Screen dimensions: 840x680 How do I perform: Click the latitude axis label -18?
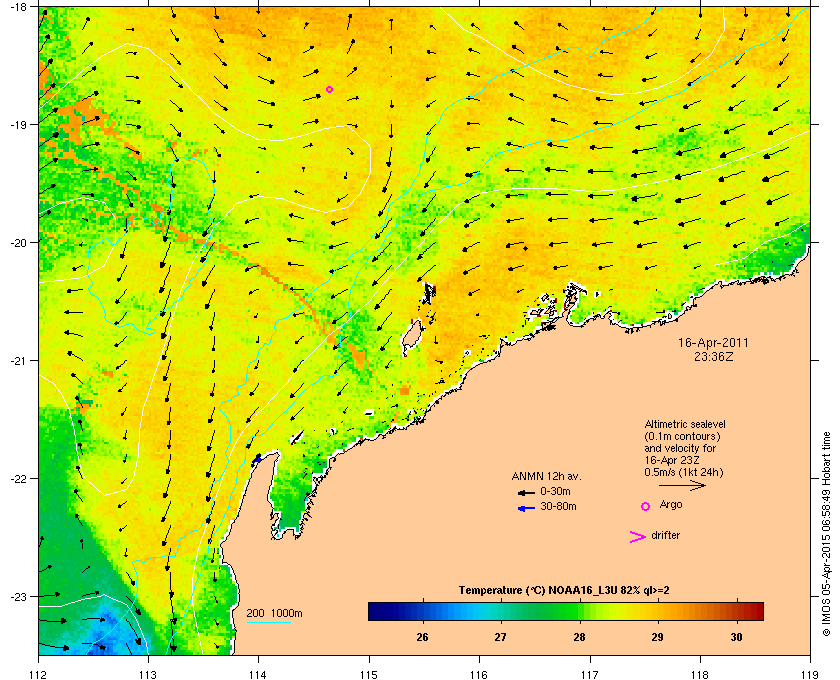[x=18, y=6]
